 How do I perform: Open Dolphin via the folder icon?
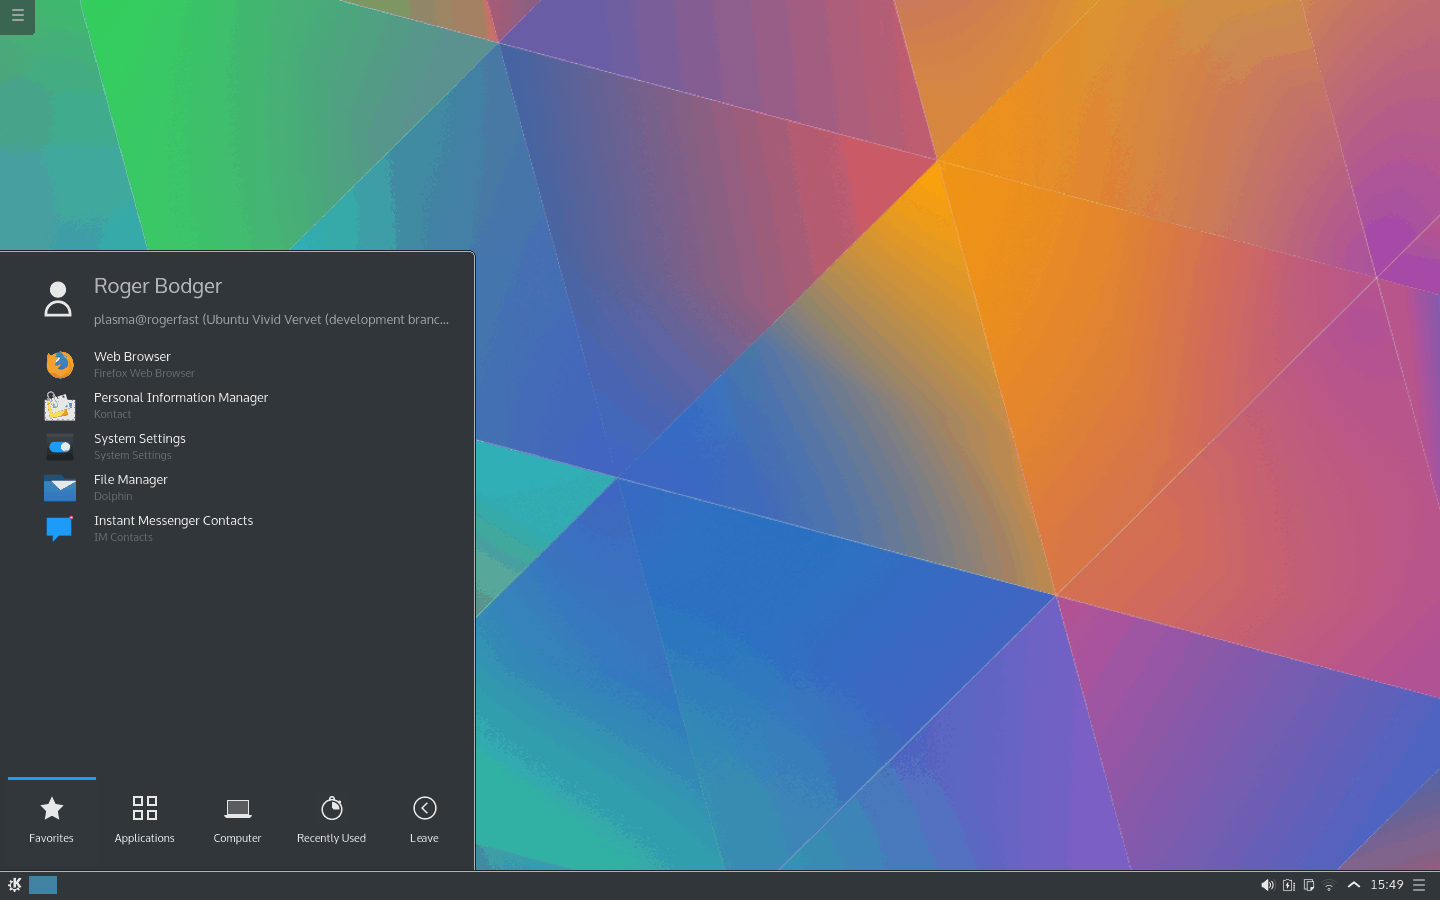(60, 487)
